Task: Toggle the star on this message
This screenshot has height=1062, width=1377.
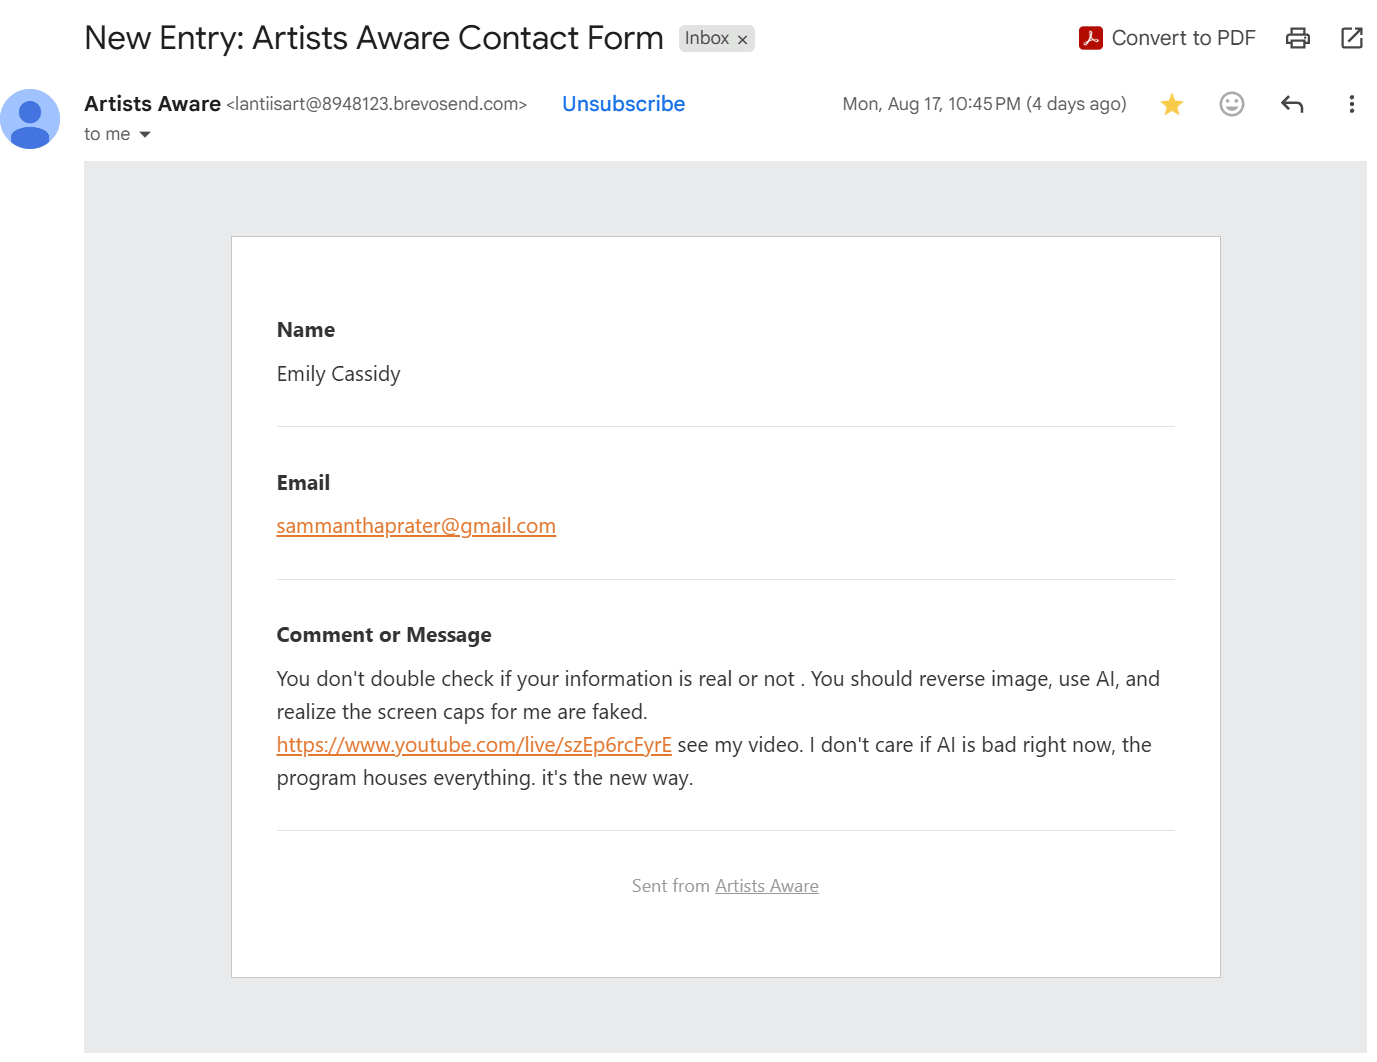Action: [1172, 104]
